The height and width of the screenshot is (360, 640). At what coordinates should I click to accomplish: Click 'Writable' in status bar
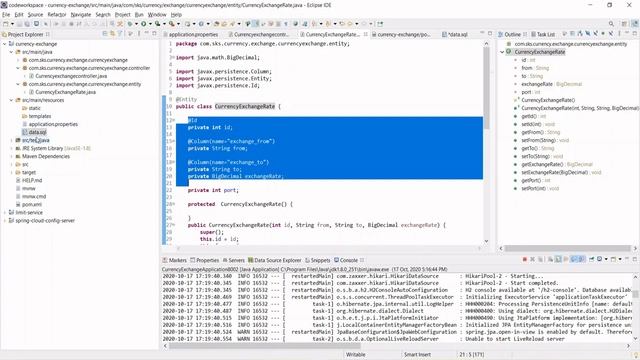pos(356,355)
